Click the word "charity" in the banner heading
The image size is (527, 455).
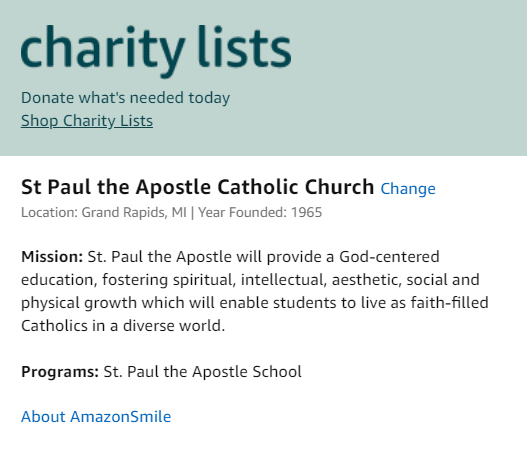coord(103,50)
